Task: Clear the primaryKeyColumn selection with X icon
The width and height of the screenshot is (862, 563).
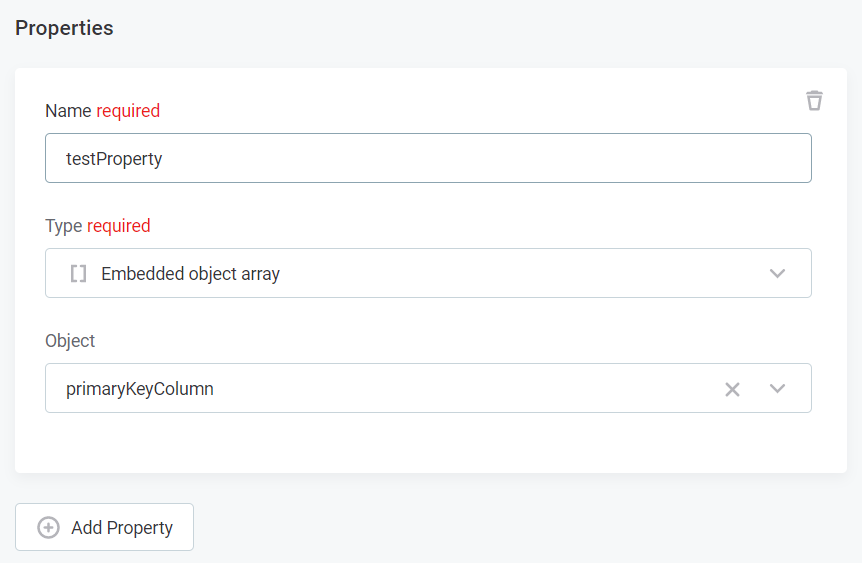Action: (x=732, y=389)
